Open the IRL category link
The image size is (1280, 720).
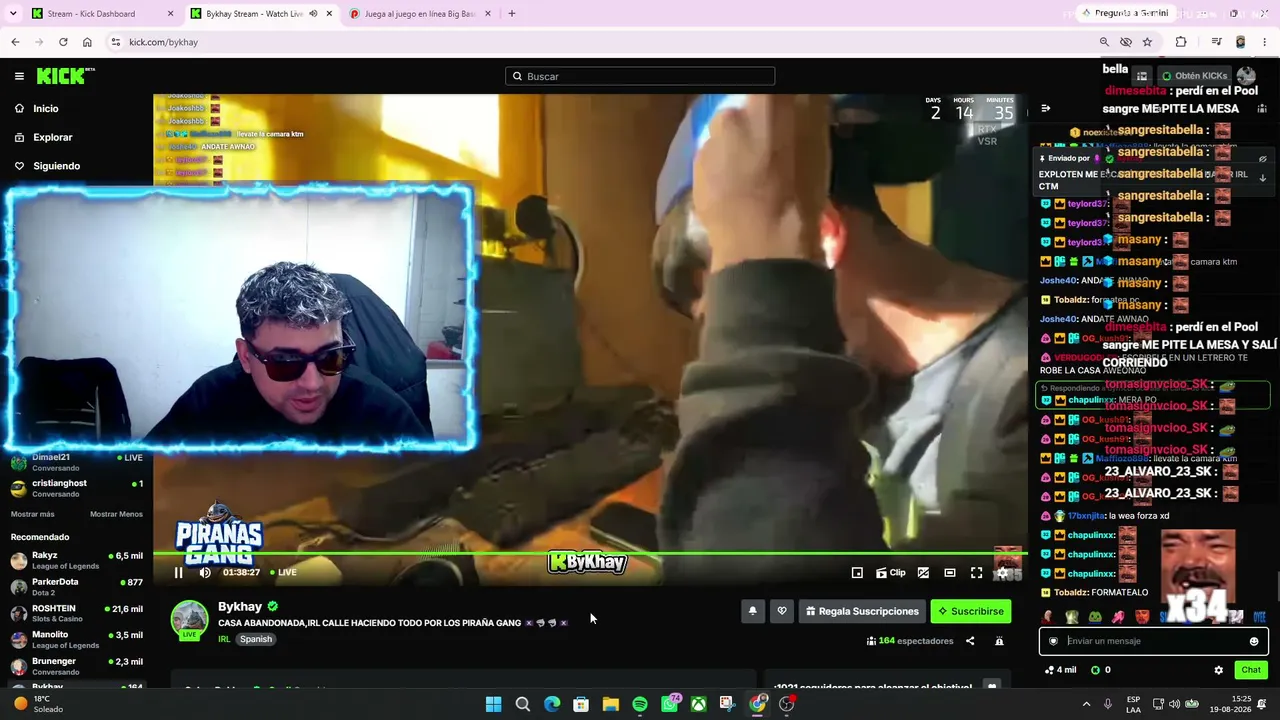coord(224,639)
